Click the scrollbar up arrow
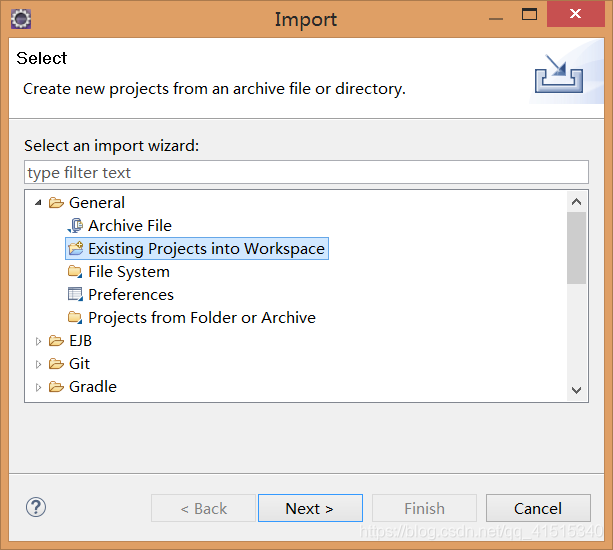The height and width of the screenshot is (550, 613). click(x=577, y=202)
